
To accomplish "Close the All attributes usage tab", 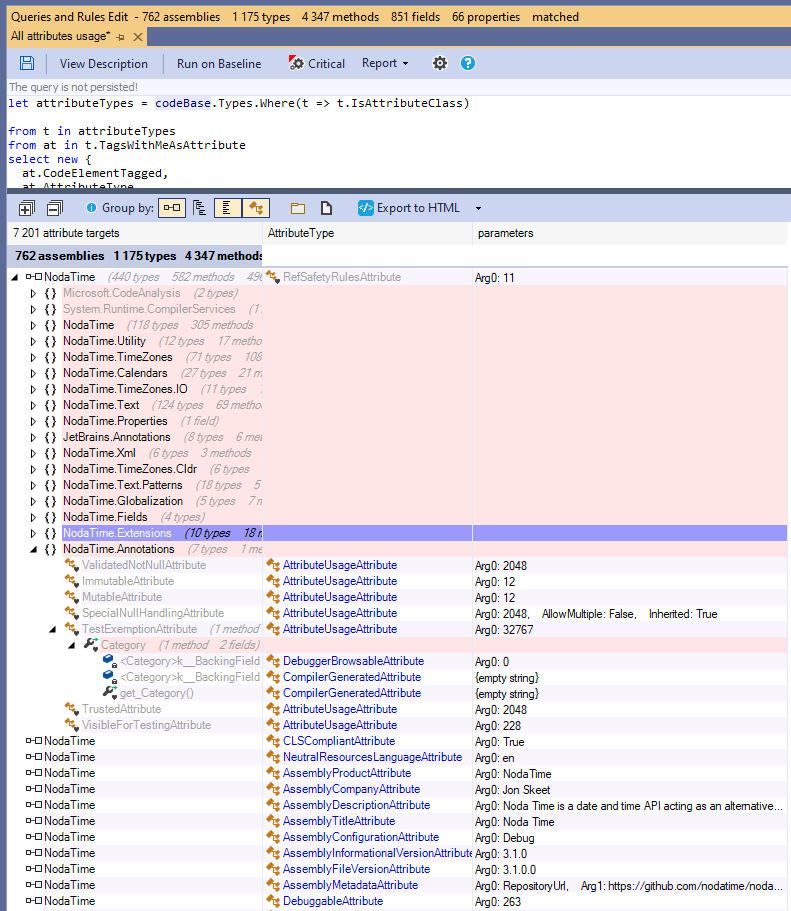I will coord(138,37).
